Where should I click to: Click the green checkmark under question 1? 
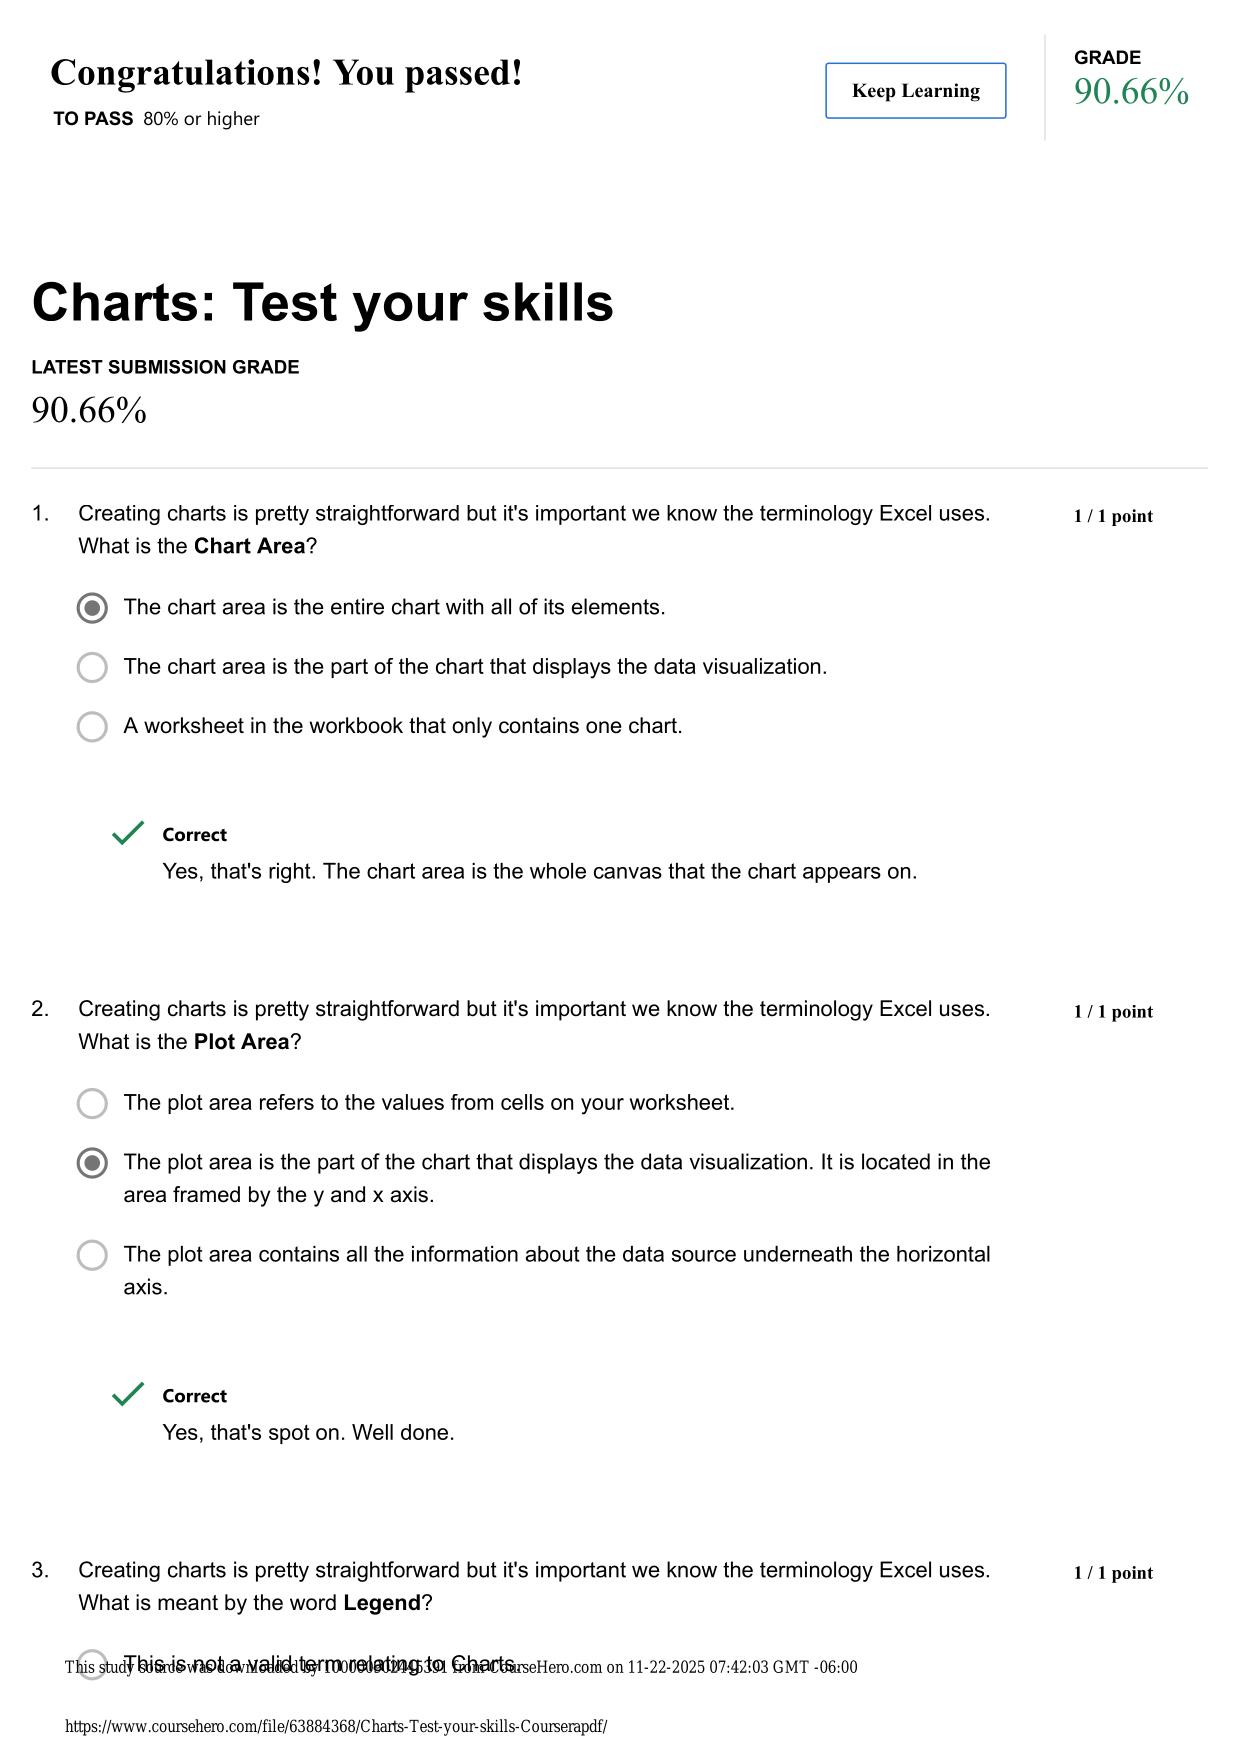coord(128,833)
